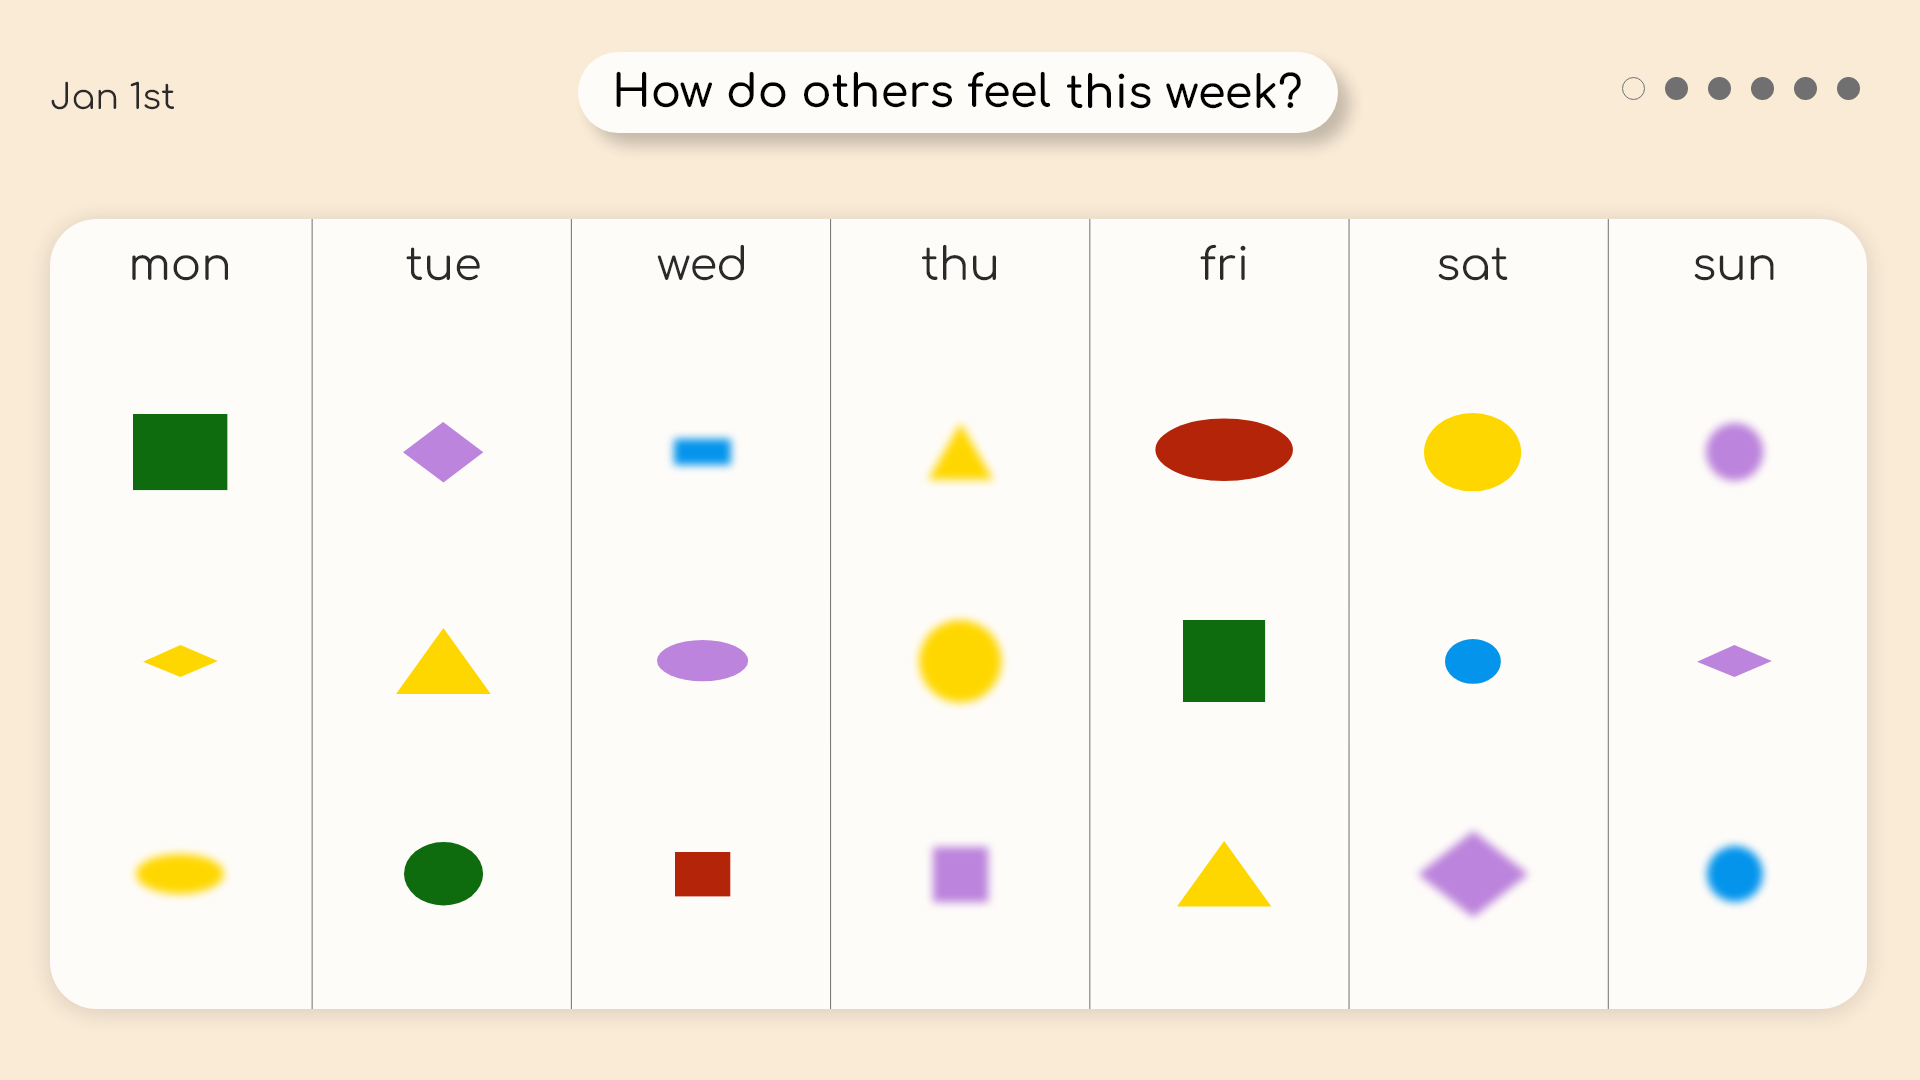
Task: Select the green oval under tue
Action: click(443, 874)
